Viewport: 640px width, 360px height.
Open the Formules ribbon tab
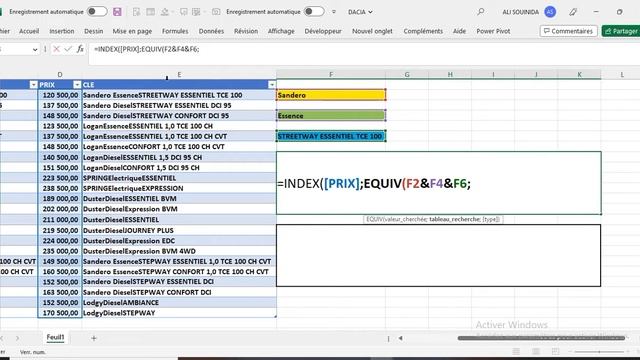click(x=175, y=31)
